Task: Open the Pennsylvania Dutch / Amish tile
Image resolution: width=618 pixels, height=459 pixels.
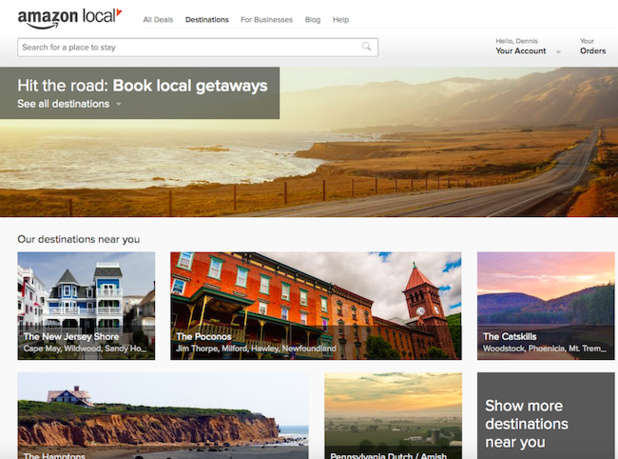Action: pos(392,415)
